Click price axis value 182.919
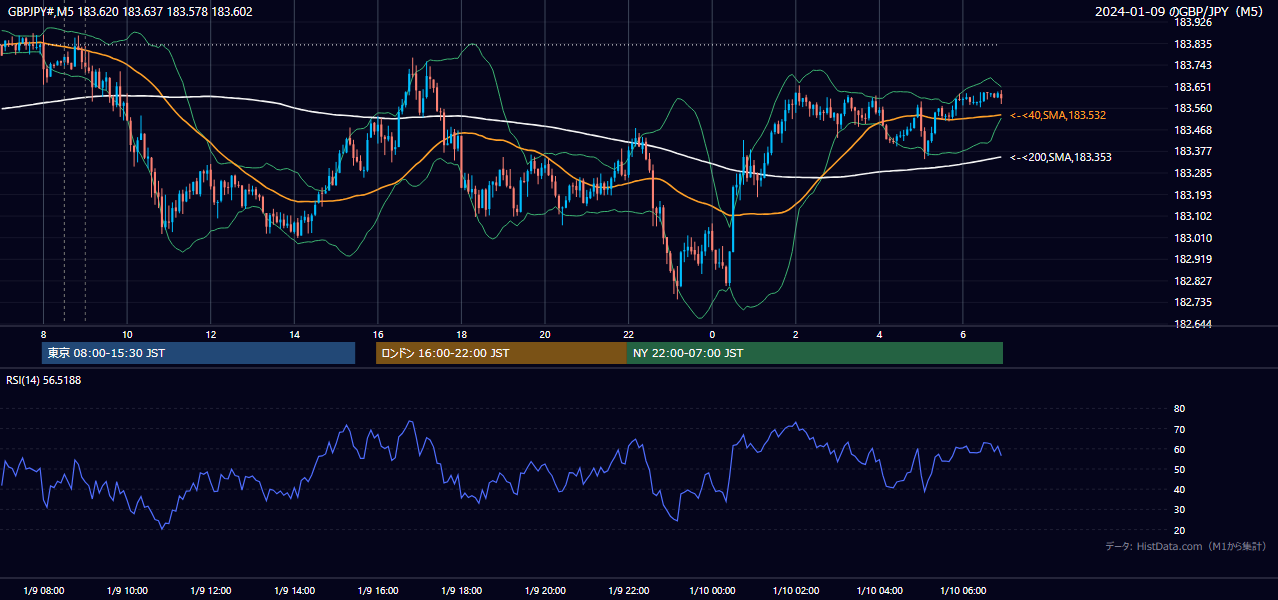 point(1192,259)
